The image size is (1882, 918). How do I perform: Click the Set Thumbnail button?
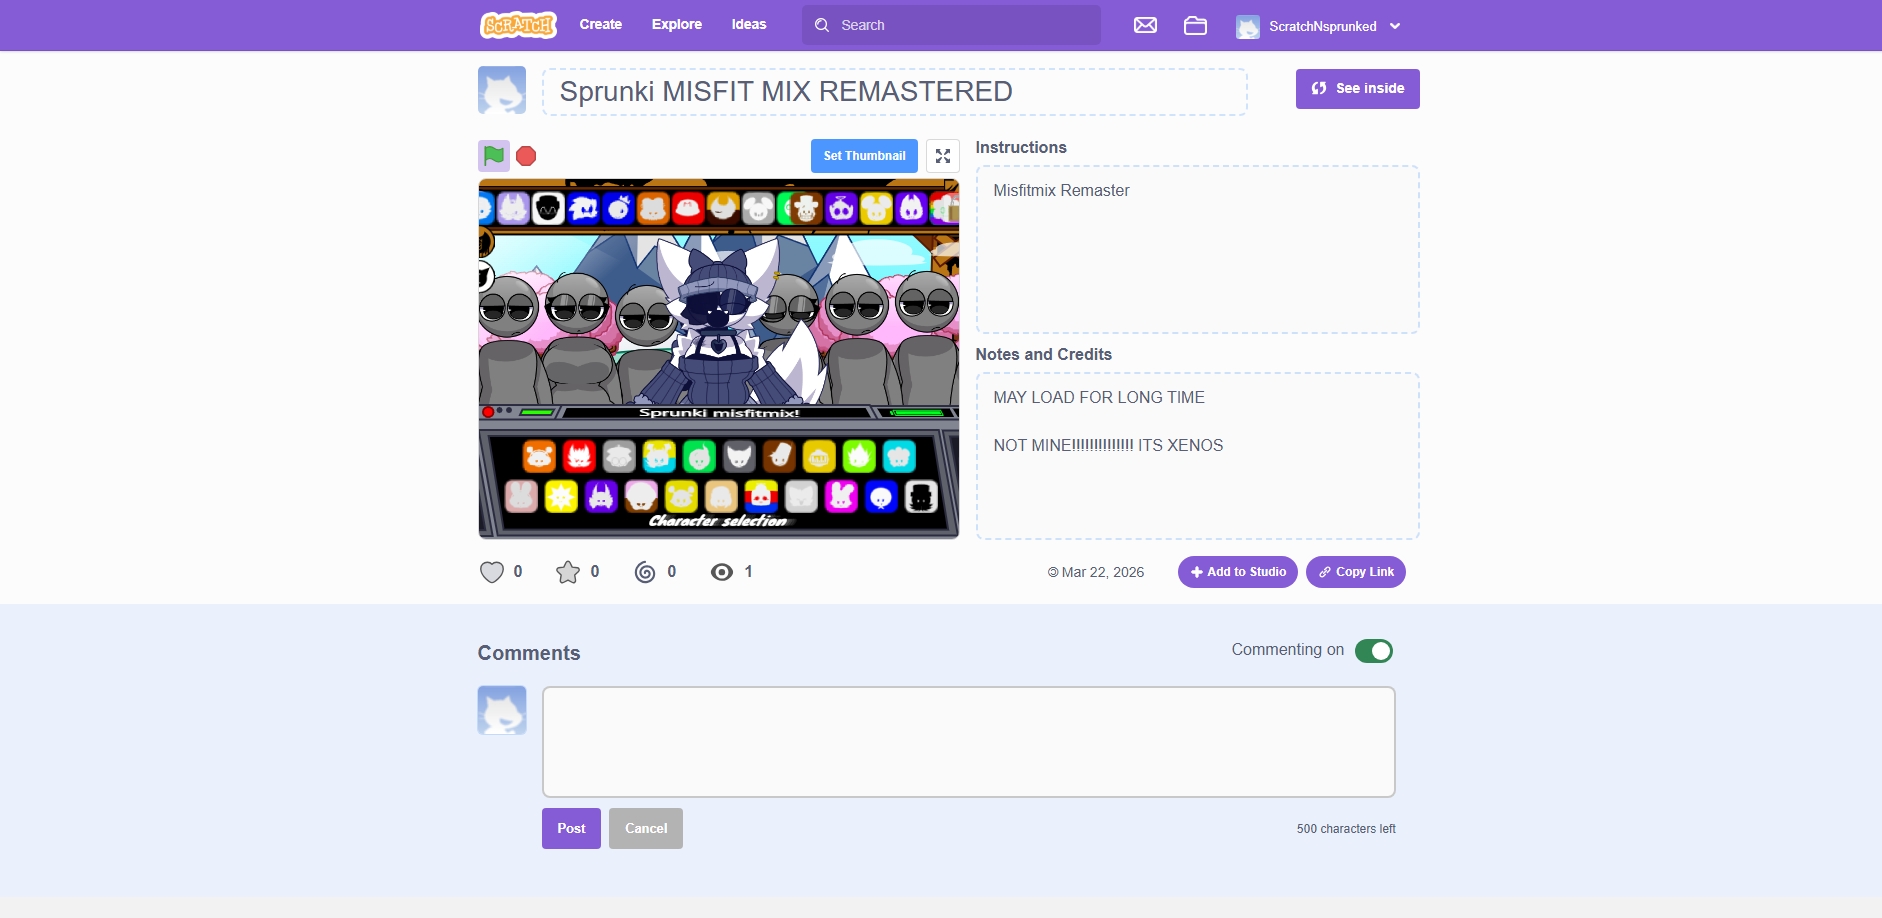coord(864,156)
